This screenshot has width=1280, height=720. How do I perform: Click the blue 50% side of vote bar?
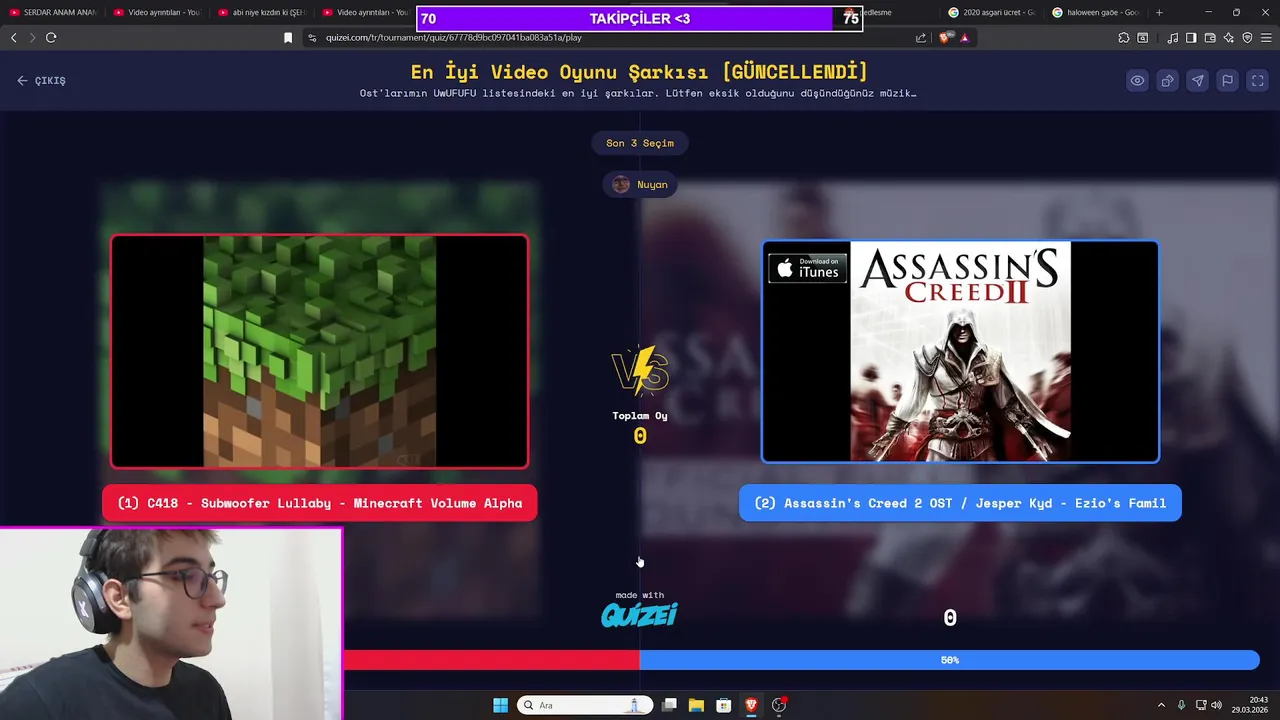point(949,660)
